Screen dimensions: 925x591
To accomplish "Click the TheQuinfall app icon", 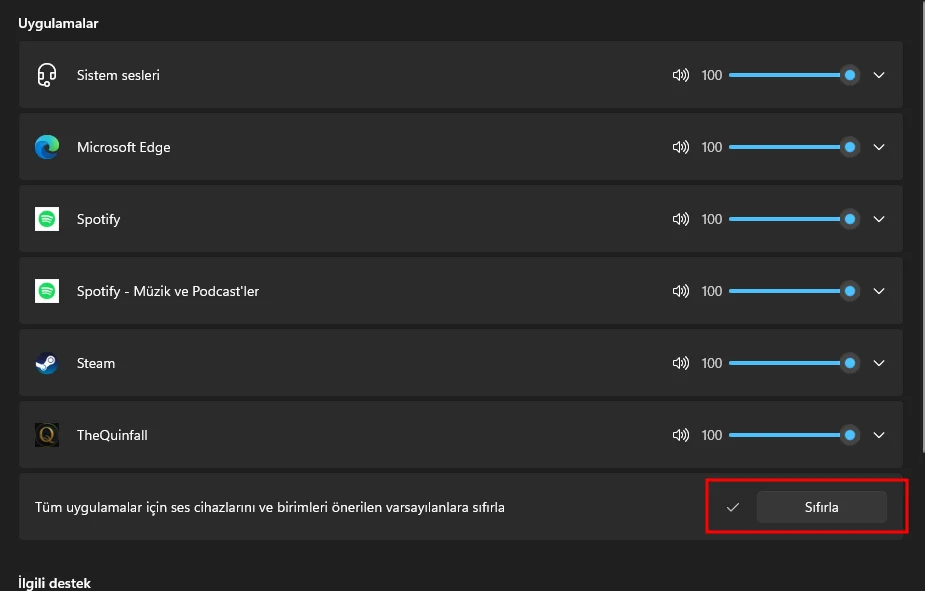I will [47, 435].
